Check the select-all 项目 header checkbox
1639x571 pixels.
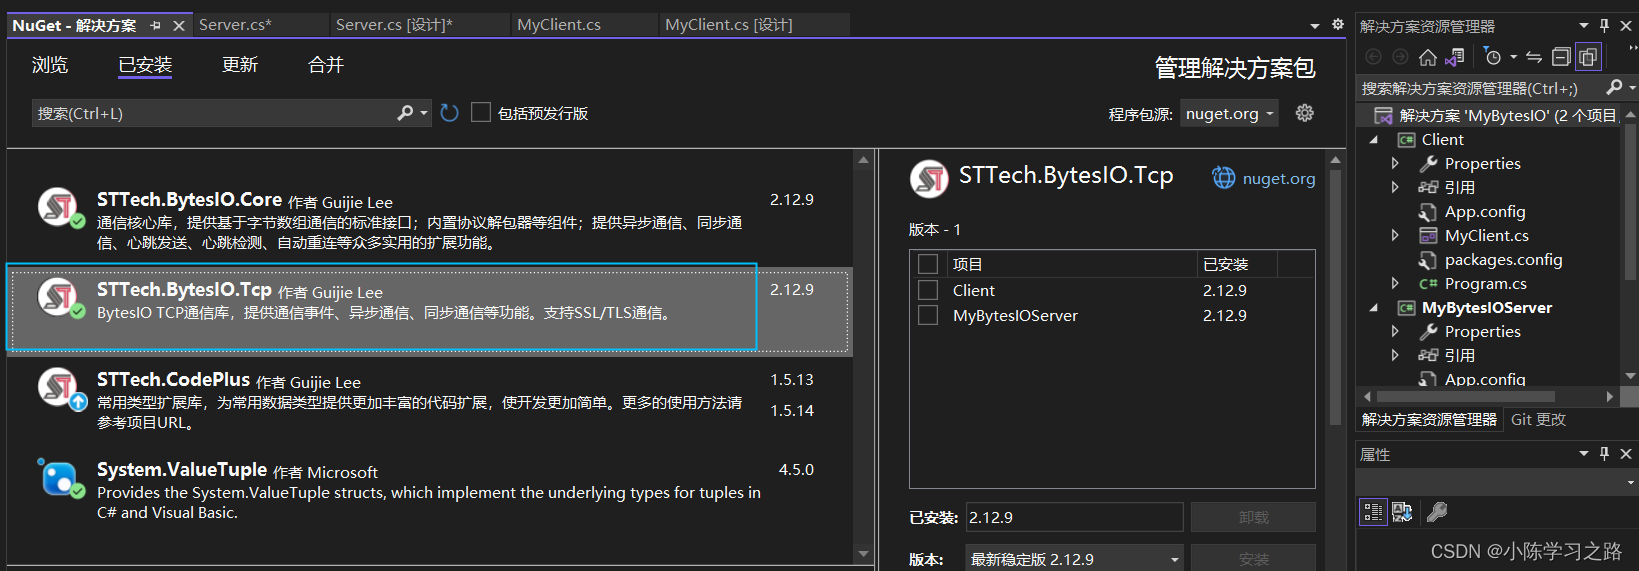pos(928,264)
